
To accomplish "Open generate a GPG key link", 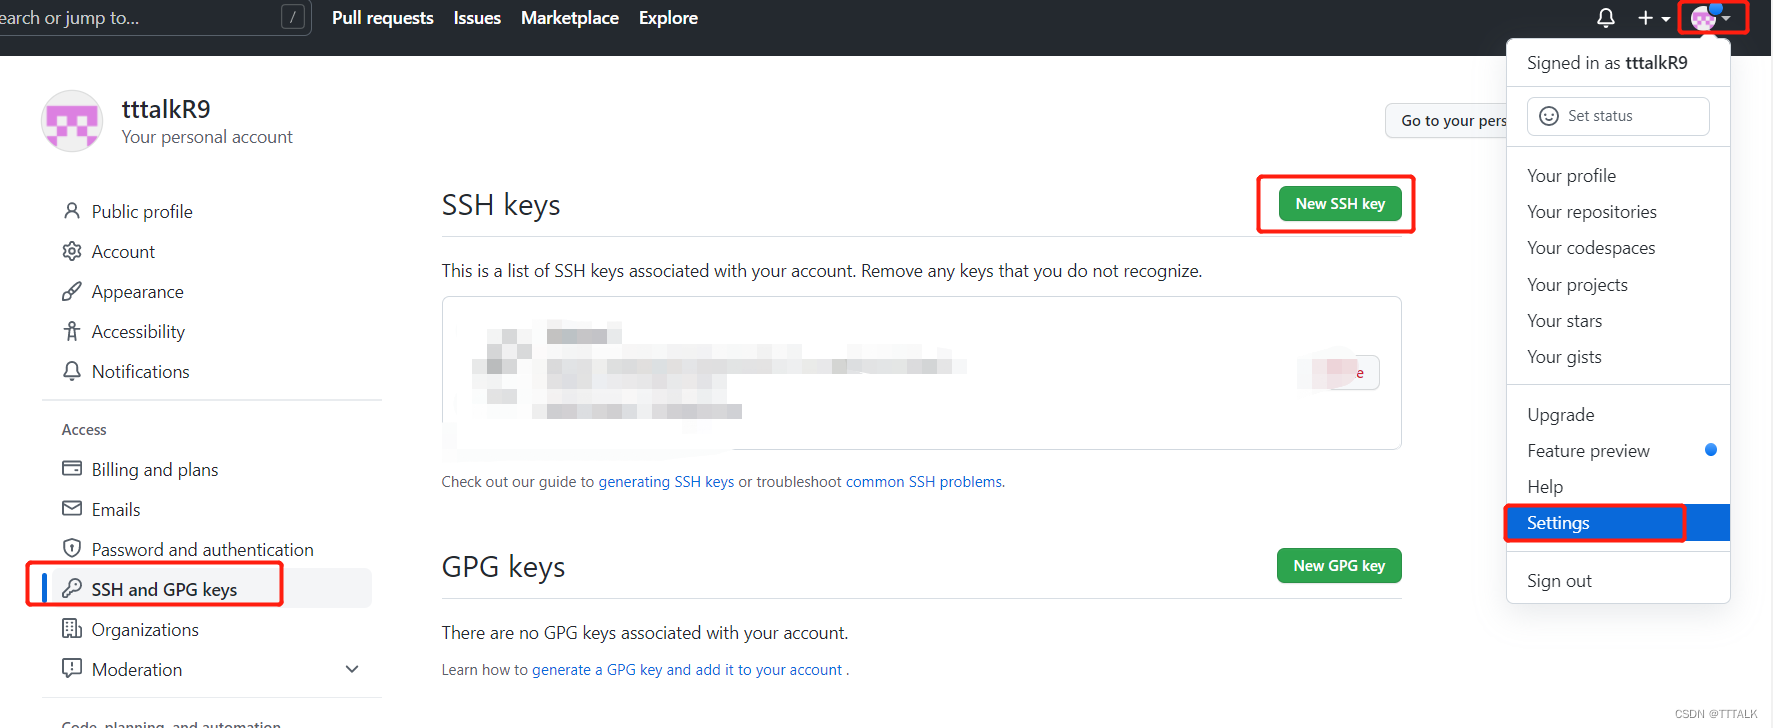I will point(687,670).
